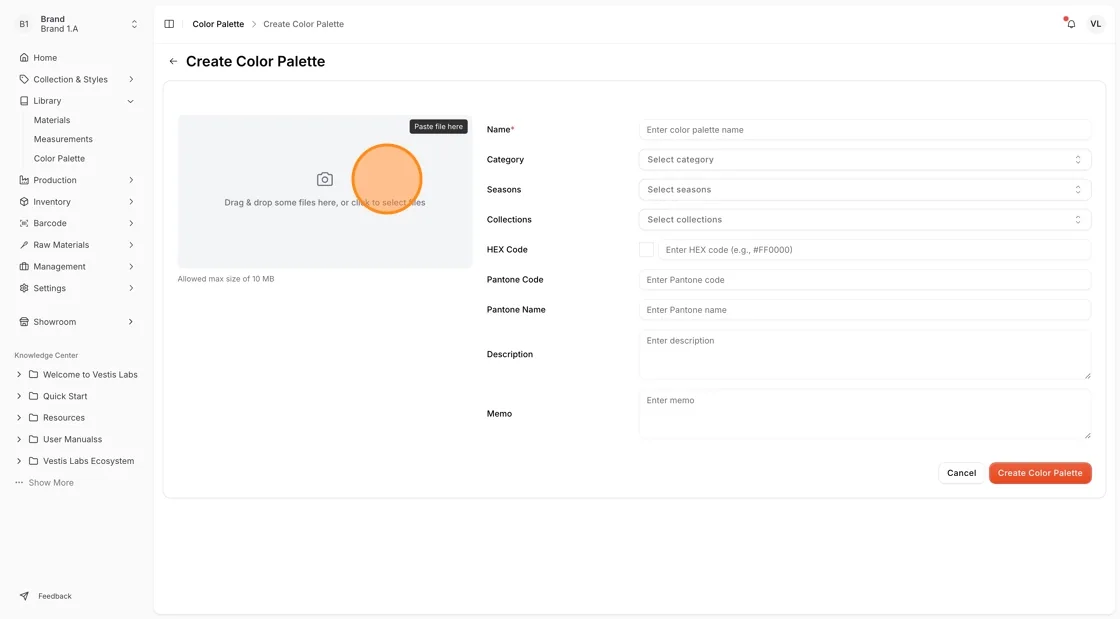Image resolution: width=1120 pixels, height=619 pixels.
Task: Toggle the sidebar panel icon
Action: click(169, 24)
